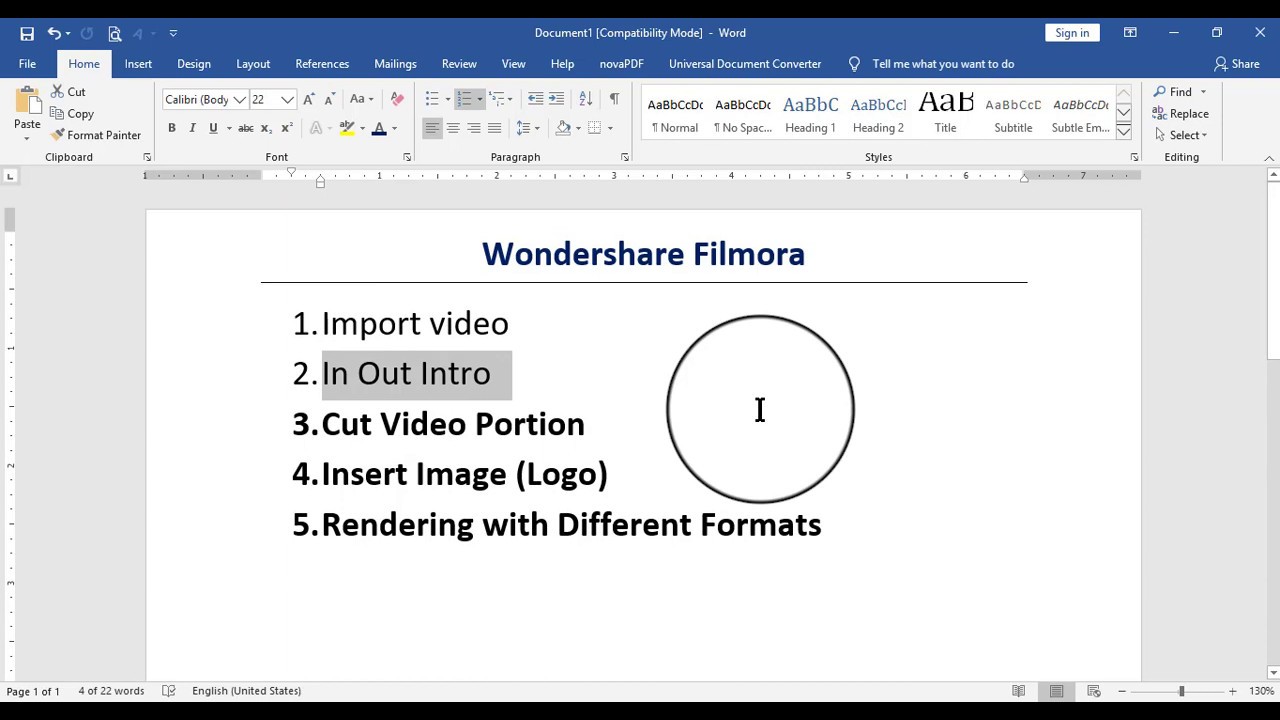Open the font size dropdown
The image size is (1280, 720).
(288, 99)
